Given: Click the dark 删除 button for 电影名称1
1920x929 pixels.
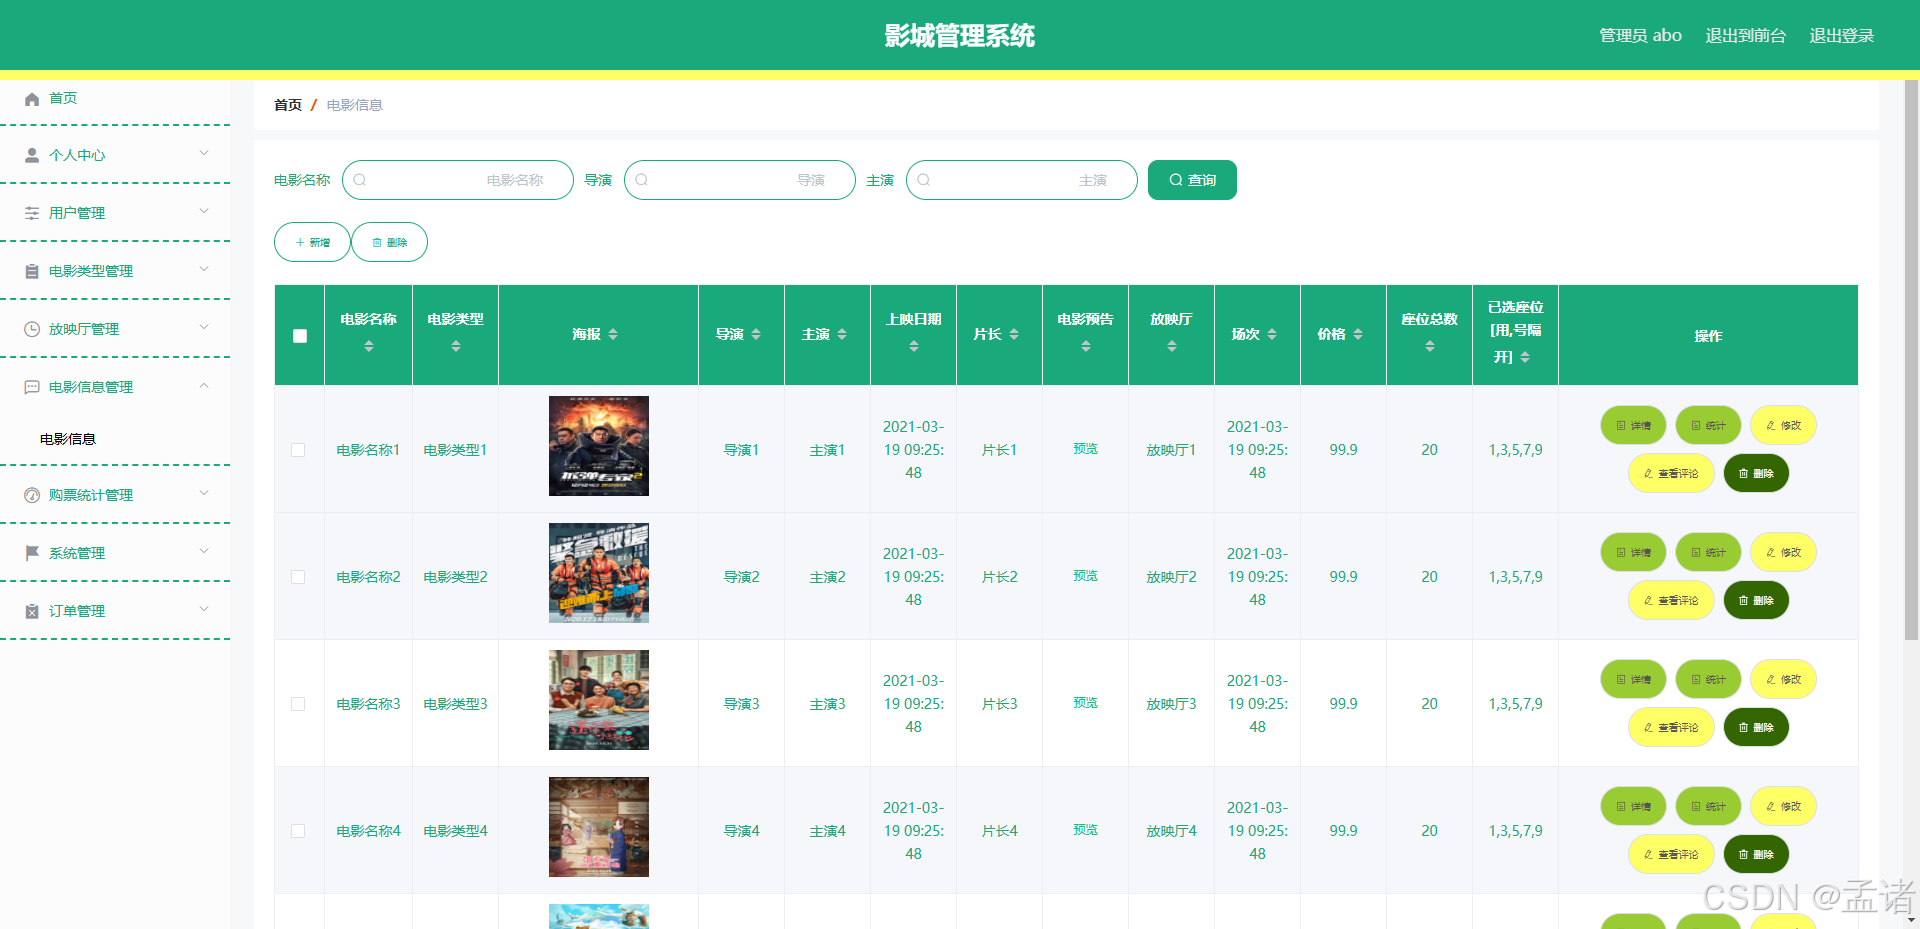Looking at the screenshot, I should tap(1756, 473).
